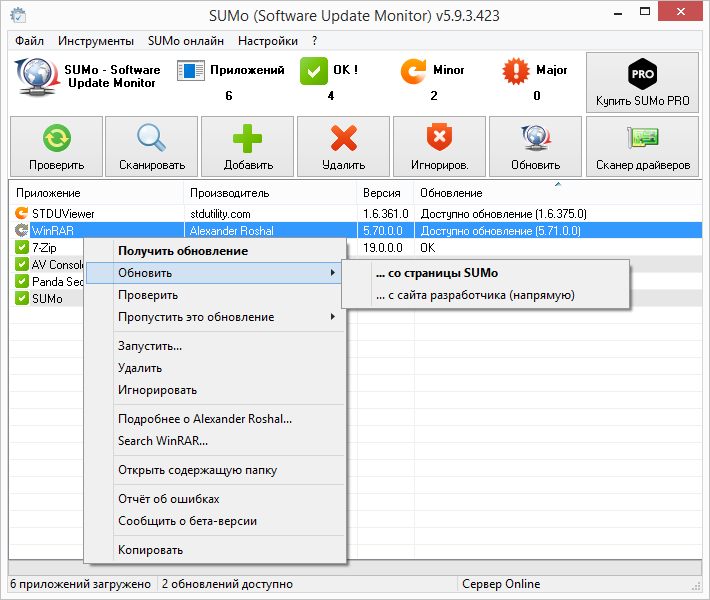The width and height of the screenshot is (710, 600).
Task: Click the Игнориров. shield button
Action: (x=440, y=146)
